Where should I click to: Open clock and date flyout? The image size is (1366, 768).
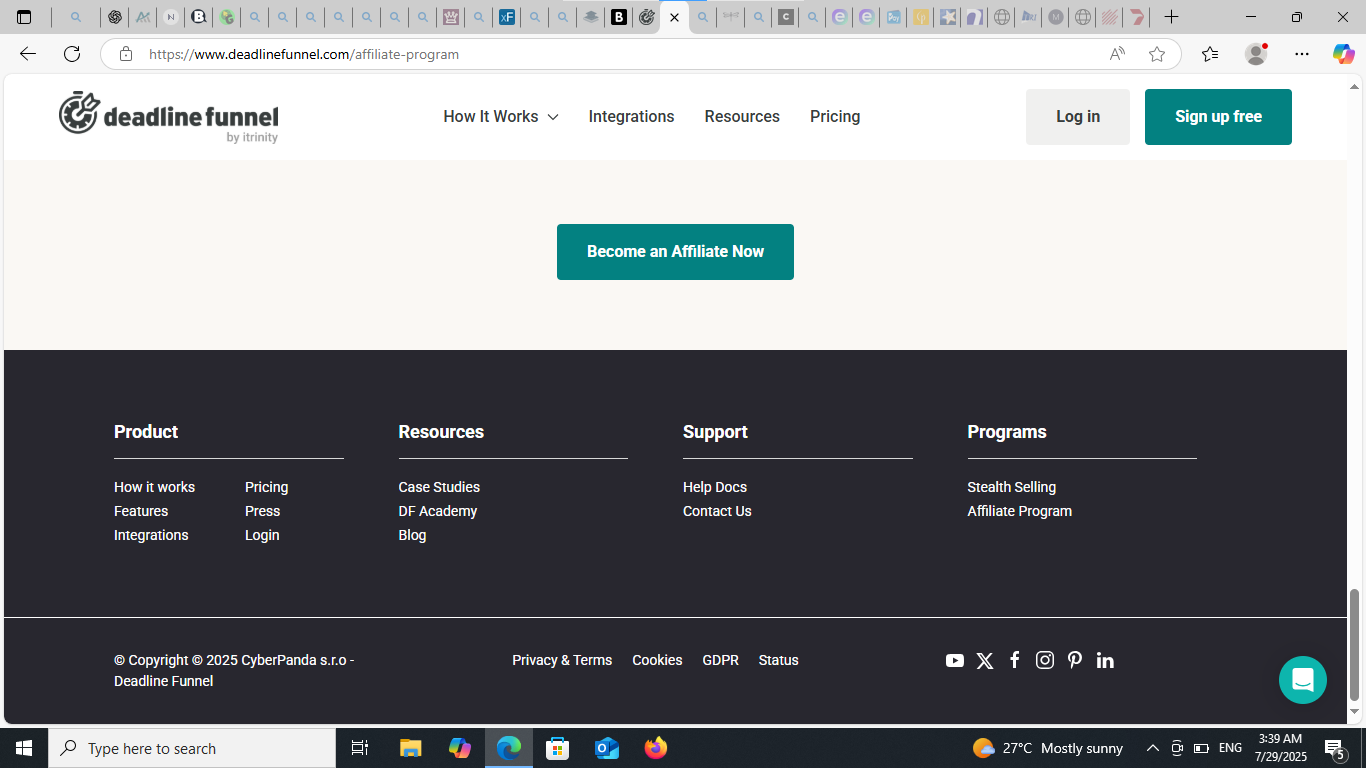click(x=1281, y=748)
